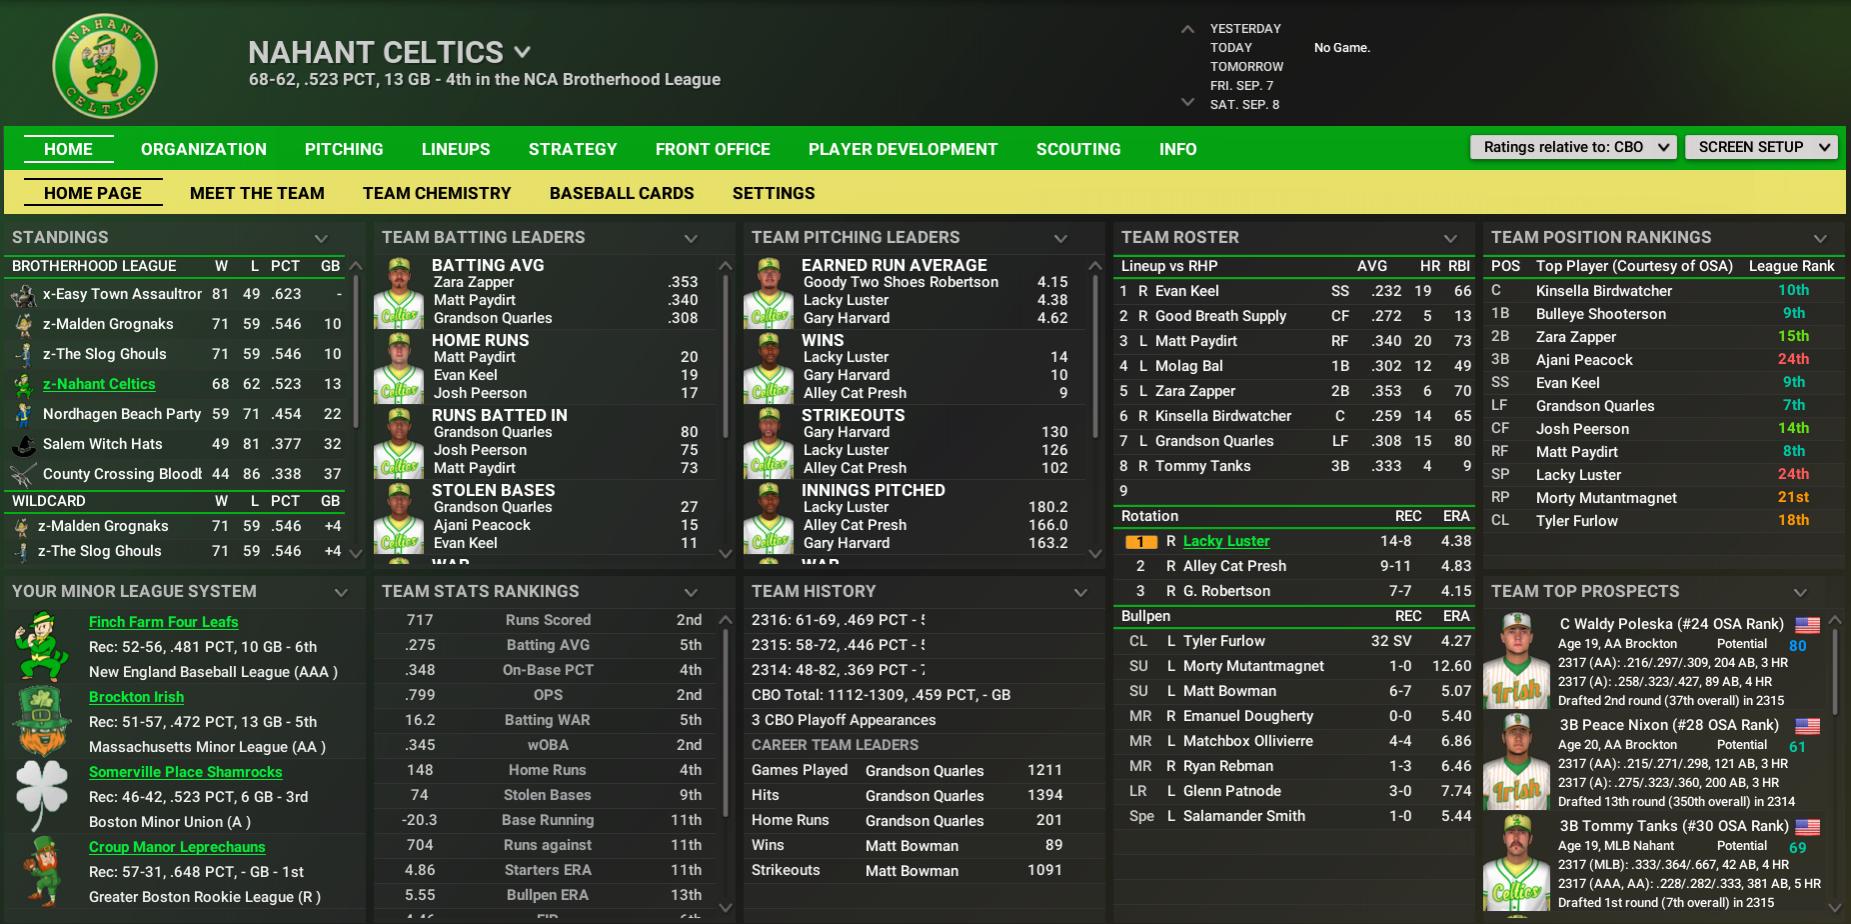Screen dimensions: 1851x924
Task: Click the Nahant Celtics icon in standings
Action: (x=23, y=385)
